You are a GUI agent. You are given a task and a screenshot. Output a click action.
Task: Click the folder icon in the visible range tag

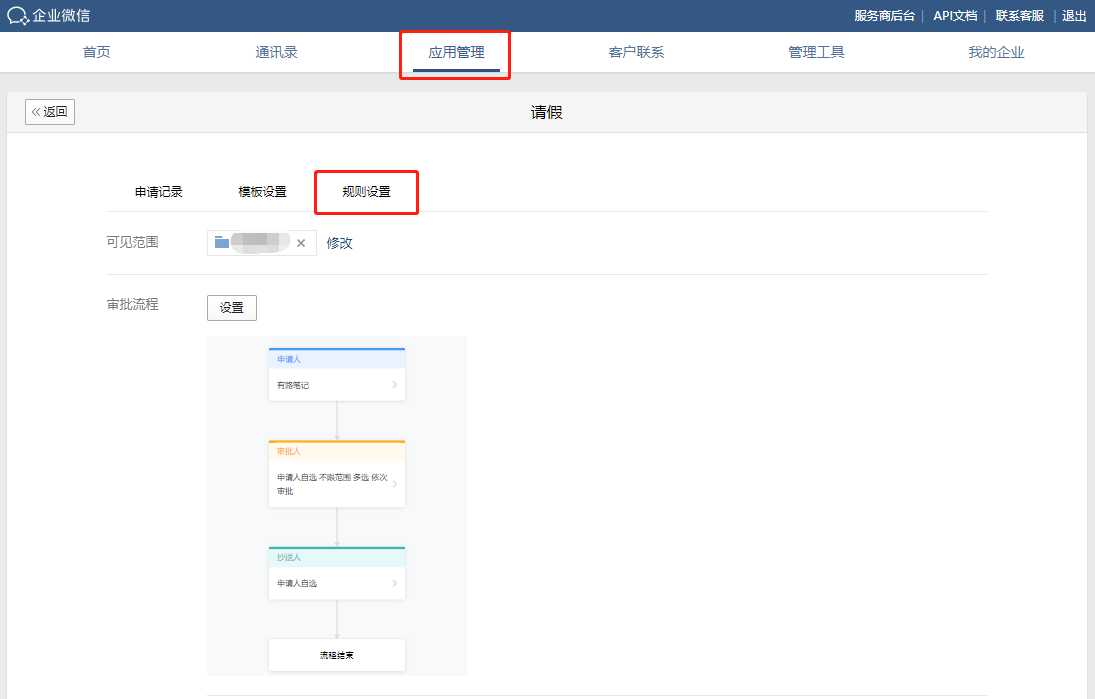[222, 242]
